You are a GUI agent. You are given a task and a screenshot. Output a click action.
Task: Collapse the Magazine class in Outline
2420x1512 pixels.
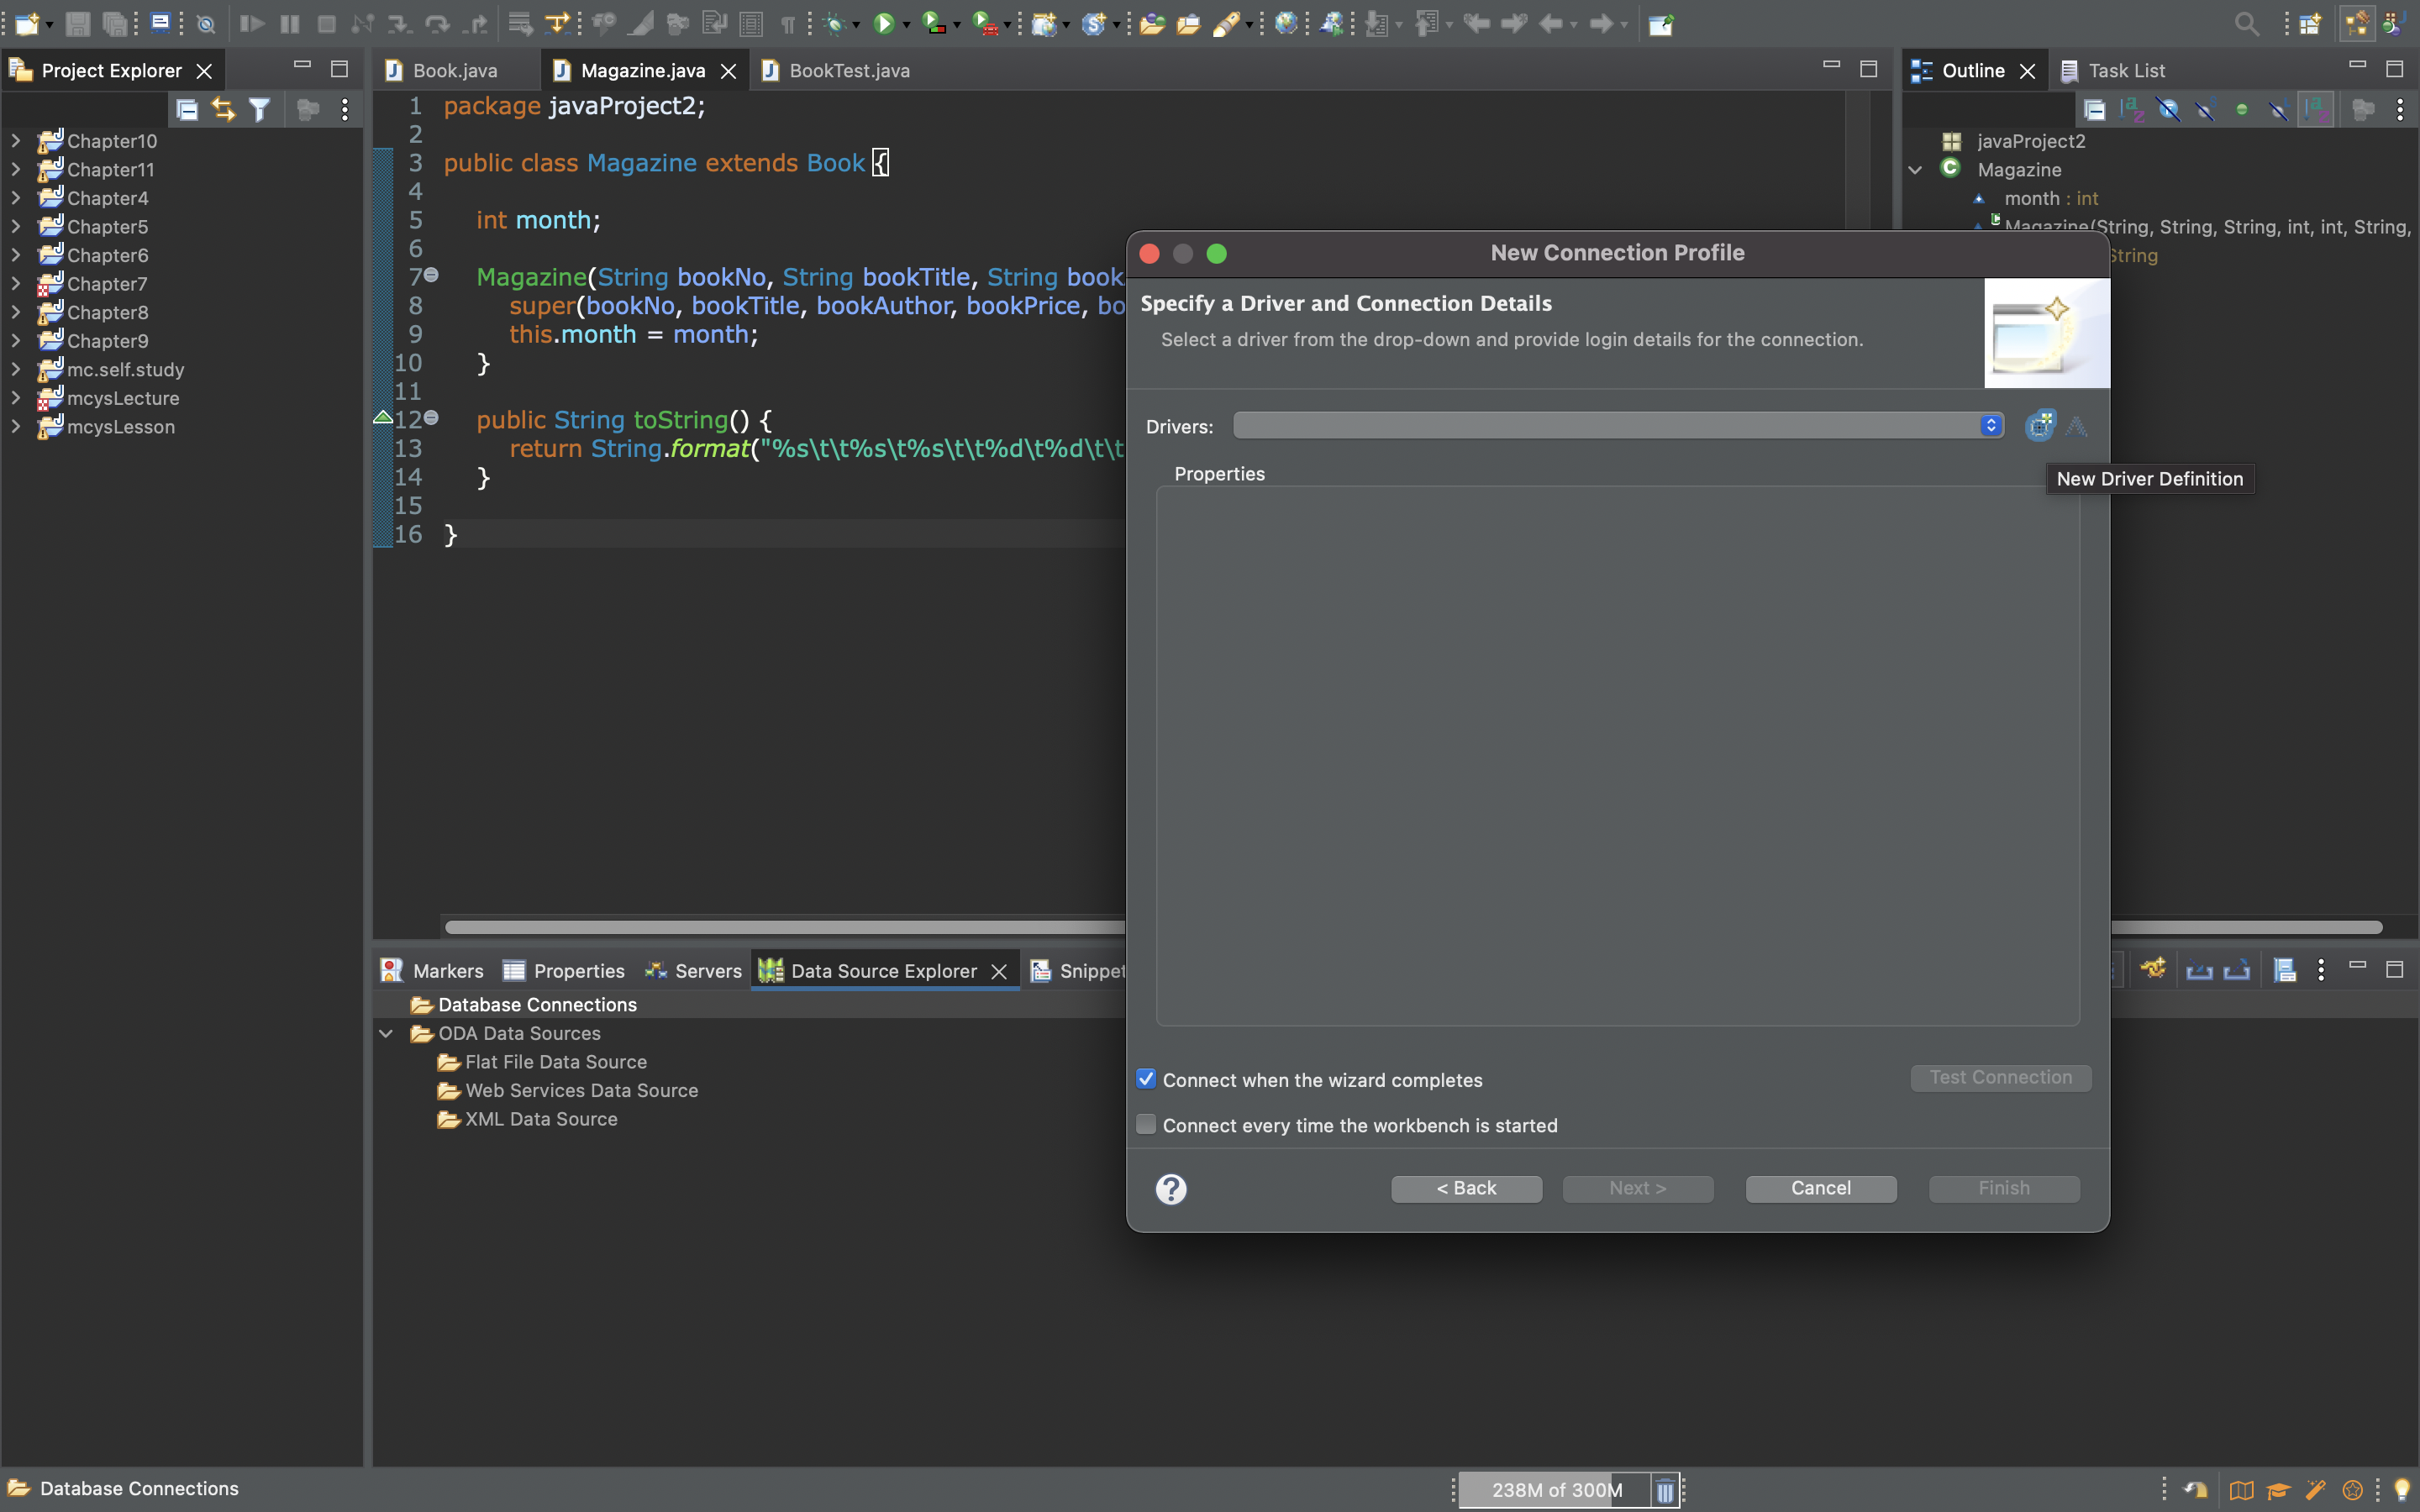click(x=1915, y=170)
